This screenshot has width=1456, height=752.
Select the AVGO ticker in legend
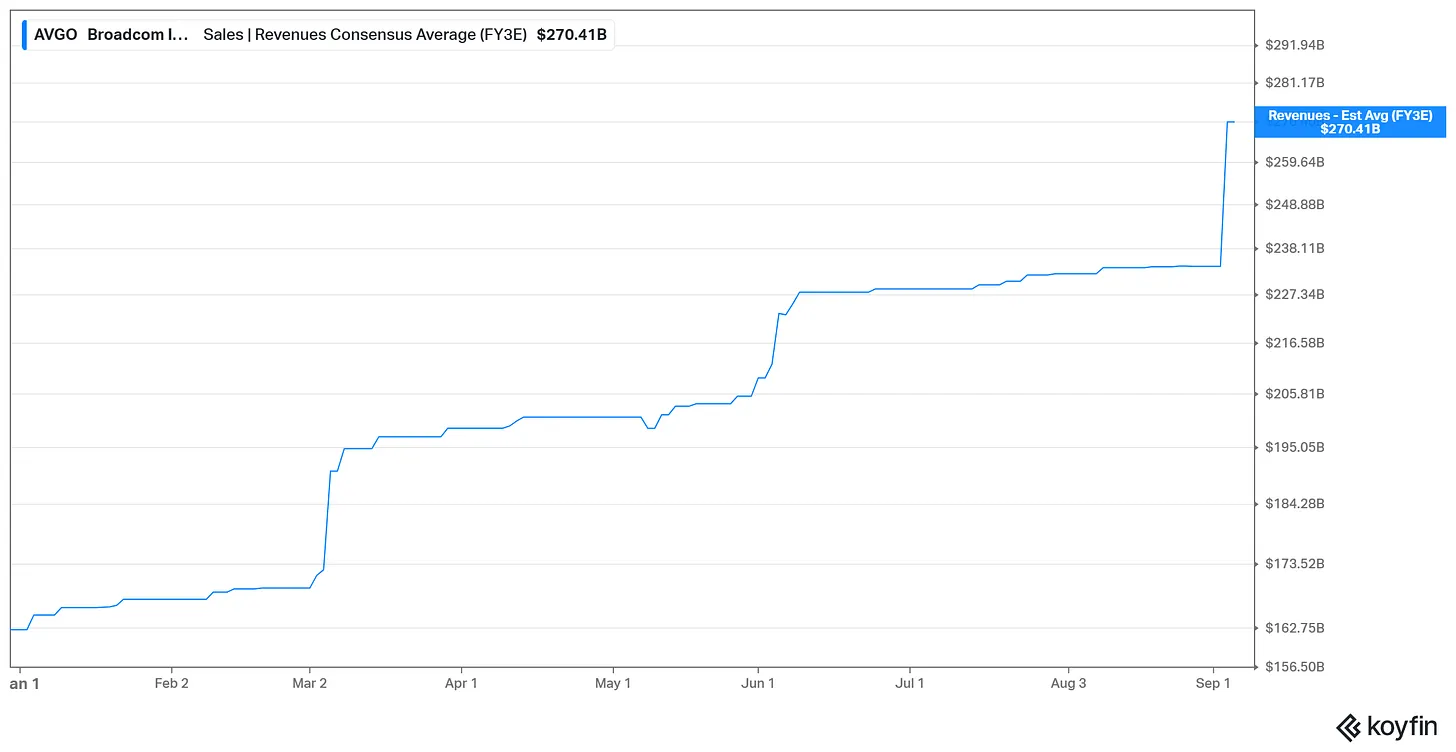(x=56, y=34)
